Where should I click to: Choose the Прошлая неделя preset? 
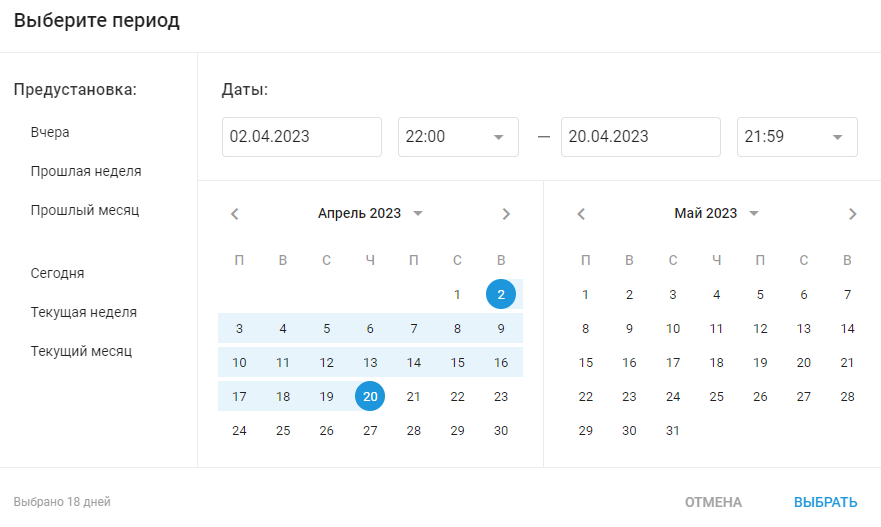tap(86, 171)
